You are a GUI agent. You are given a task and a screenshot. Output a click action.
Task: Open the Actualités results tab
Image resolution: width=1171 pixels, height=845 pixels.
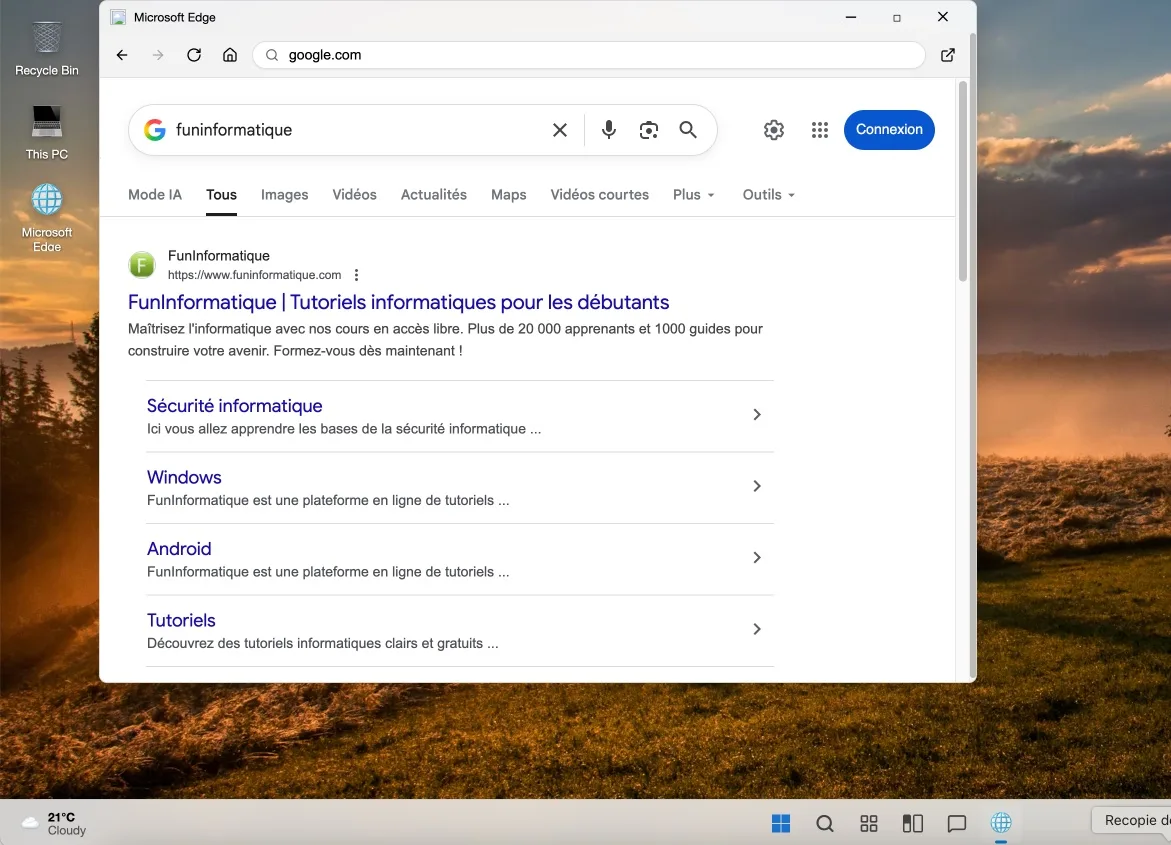coord(433,194)
